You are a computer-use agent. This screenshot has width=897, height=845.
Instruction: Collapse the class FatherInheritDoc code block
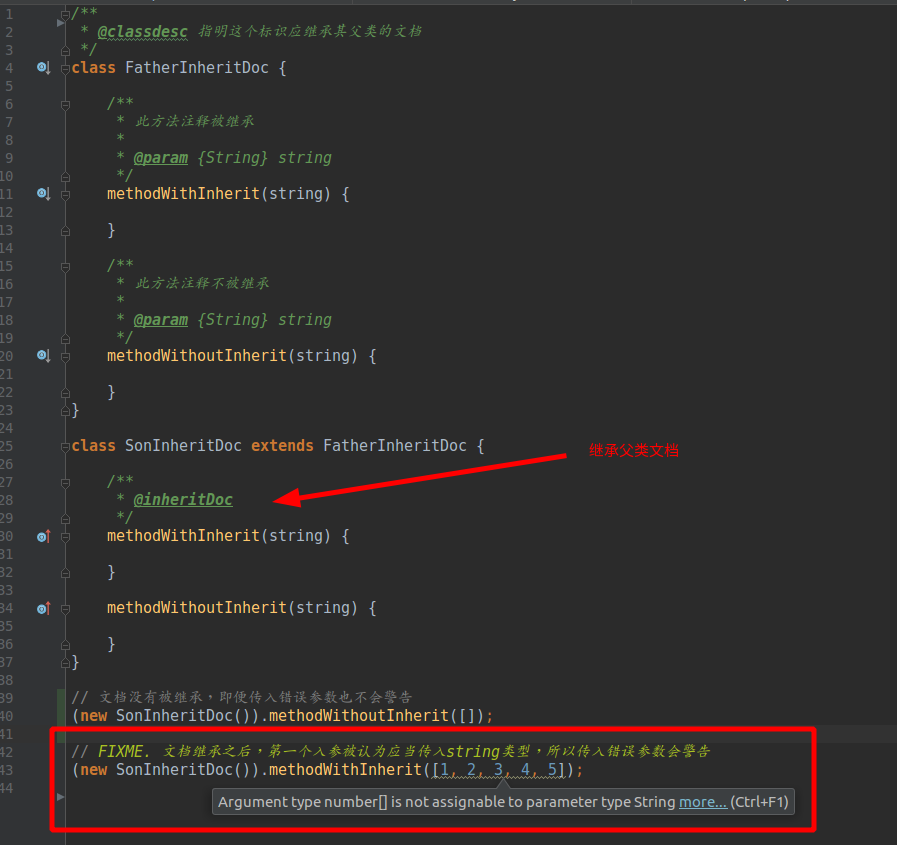(x=65, y=69)
